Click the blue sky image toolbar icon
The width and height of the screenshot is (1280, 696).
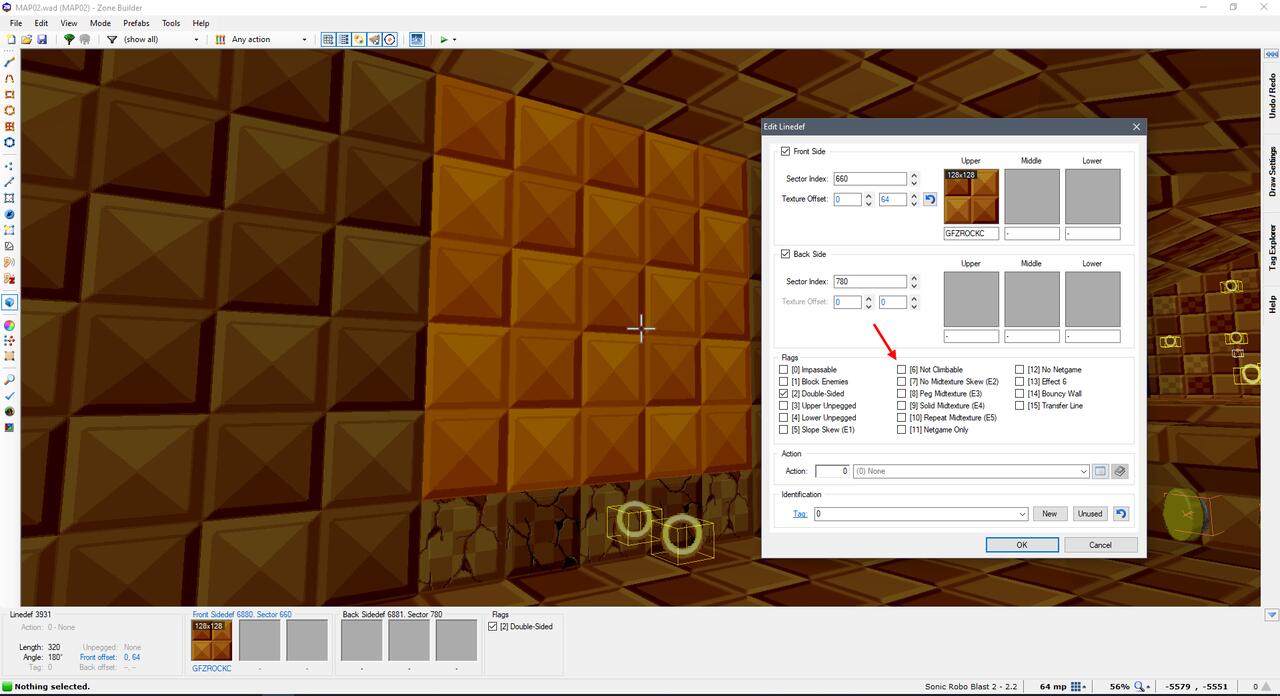tap(416, 39)
